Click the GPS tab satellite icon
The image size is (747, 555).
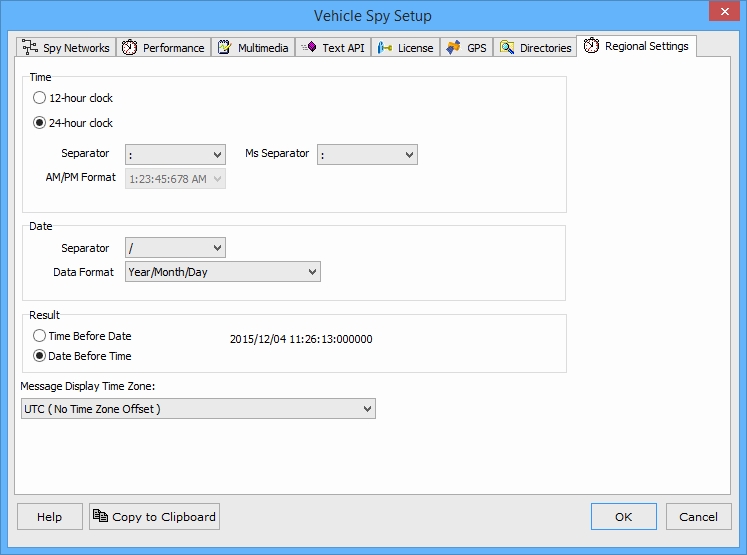point(453,48)
